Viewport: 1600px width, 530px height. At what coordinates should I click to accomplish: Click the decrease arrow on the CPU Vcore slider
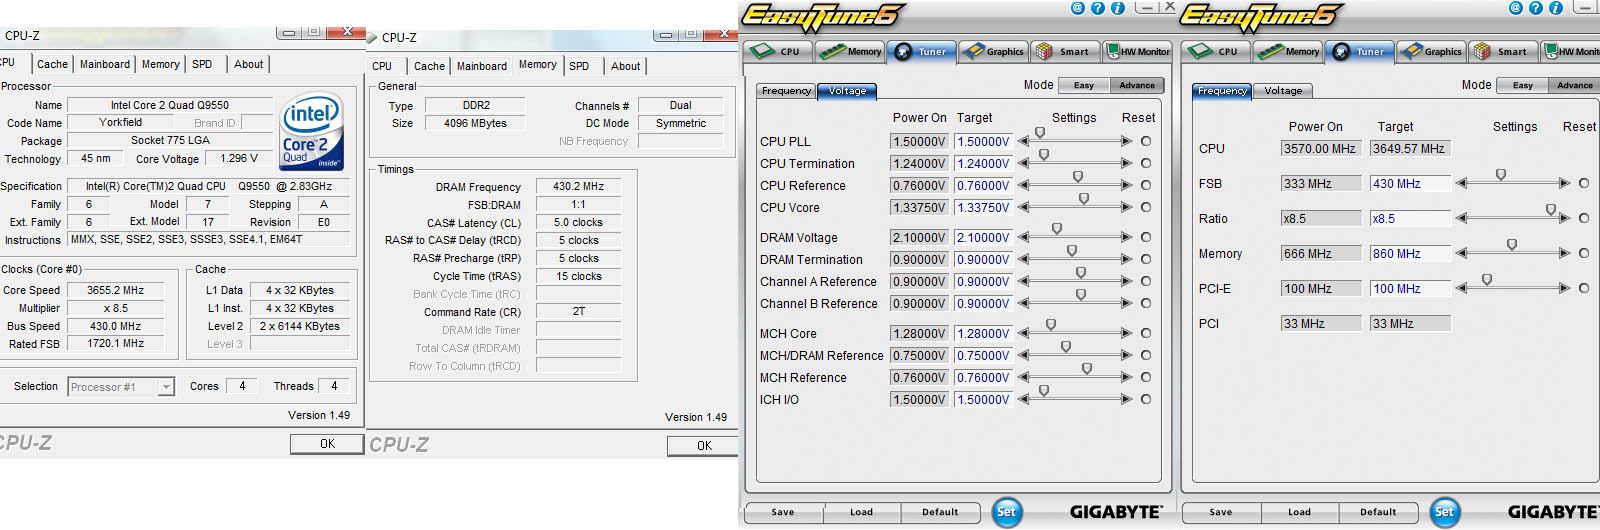click(x=1024, y=208)
